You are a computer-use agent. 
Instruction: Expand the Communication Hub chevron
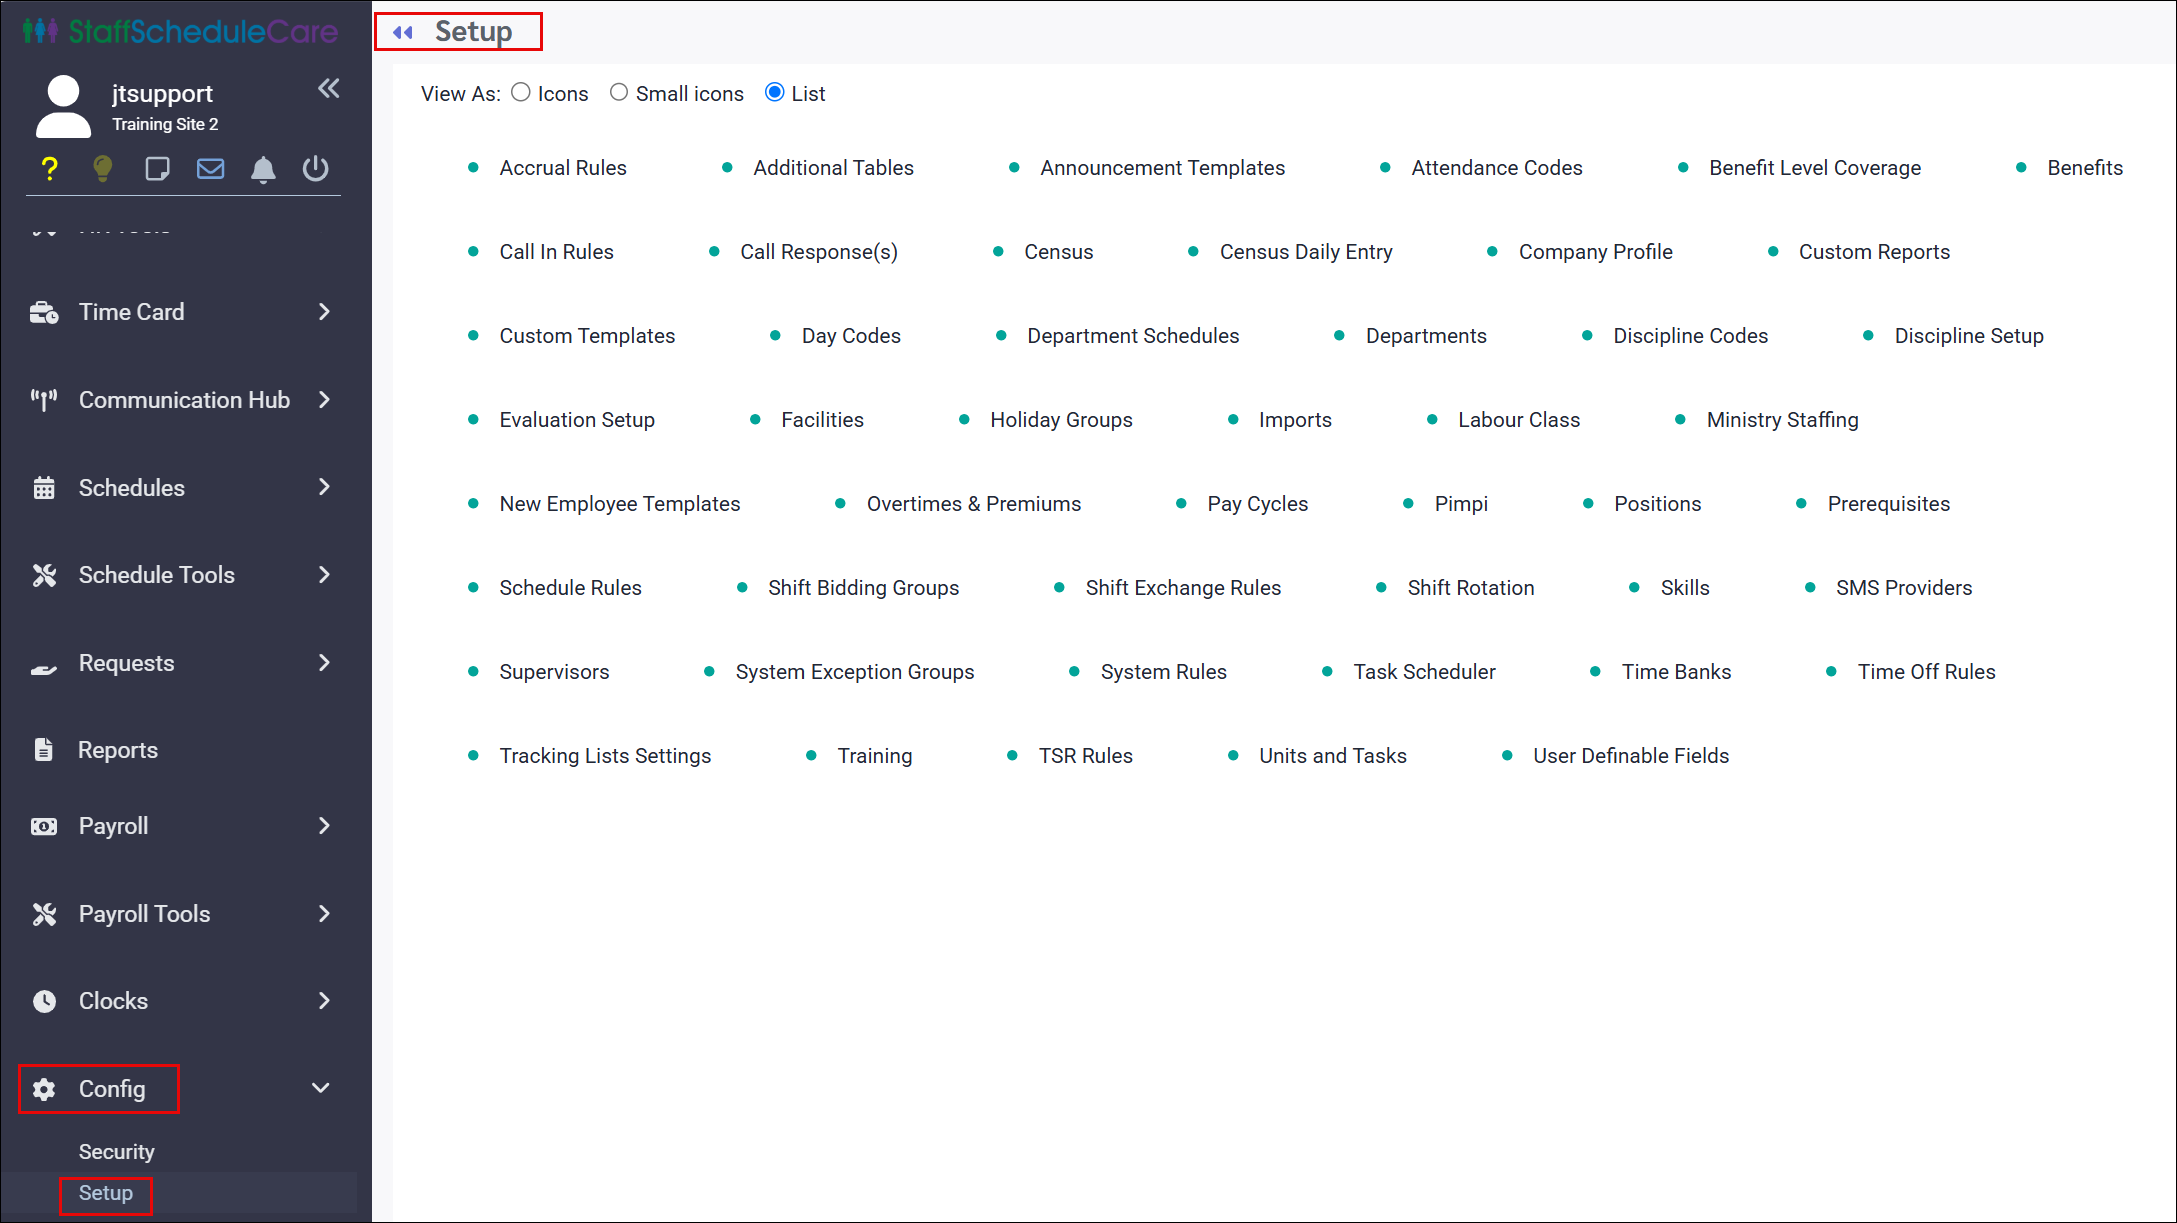click(x=324, y=400)
